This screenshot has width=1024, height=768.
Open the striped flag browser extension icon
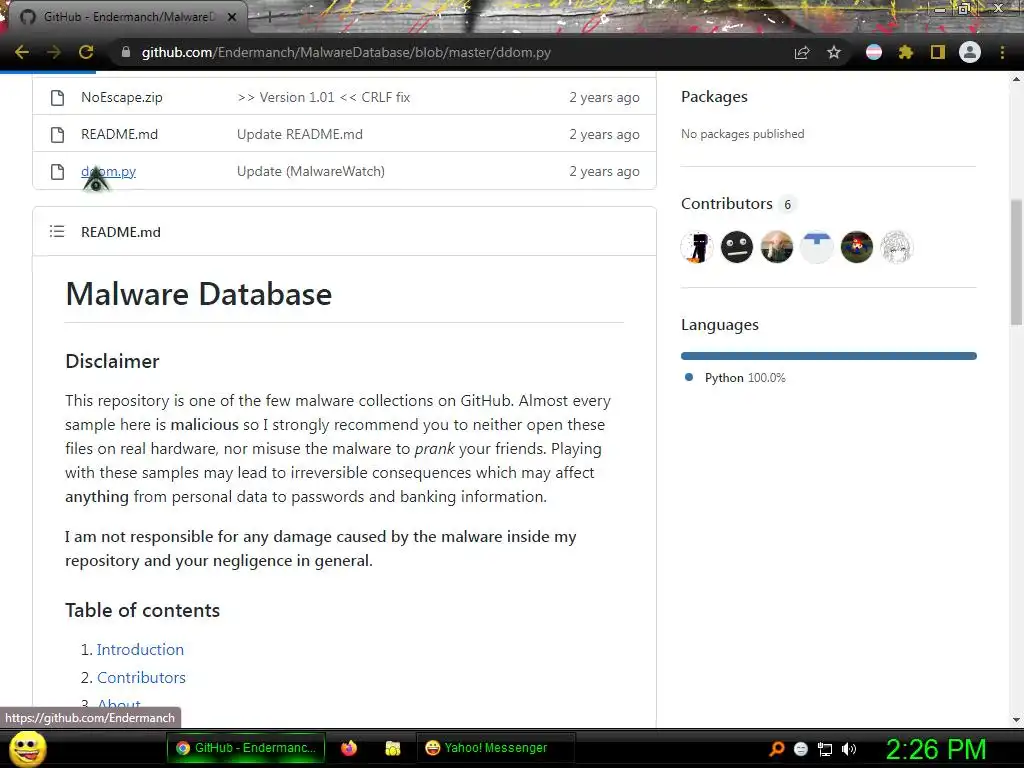(x=874, y=52)
